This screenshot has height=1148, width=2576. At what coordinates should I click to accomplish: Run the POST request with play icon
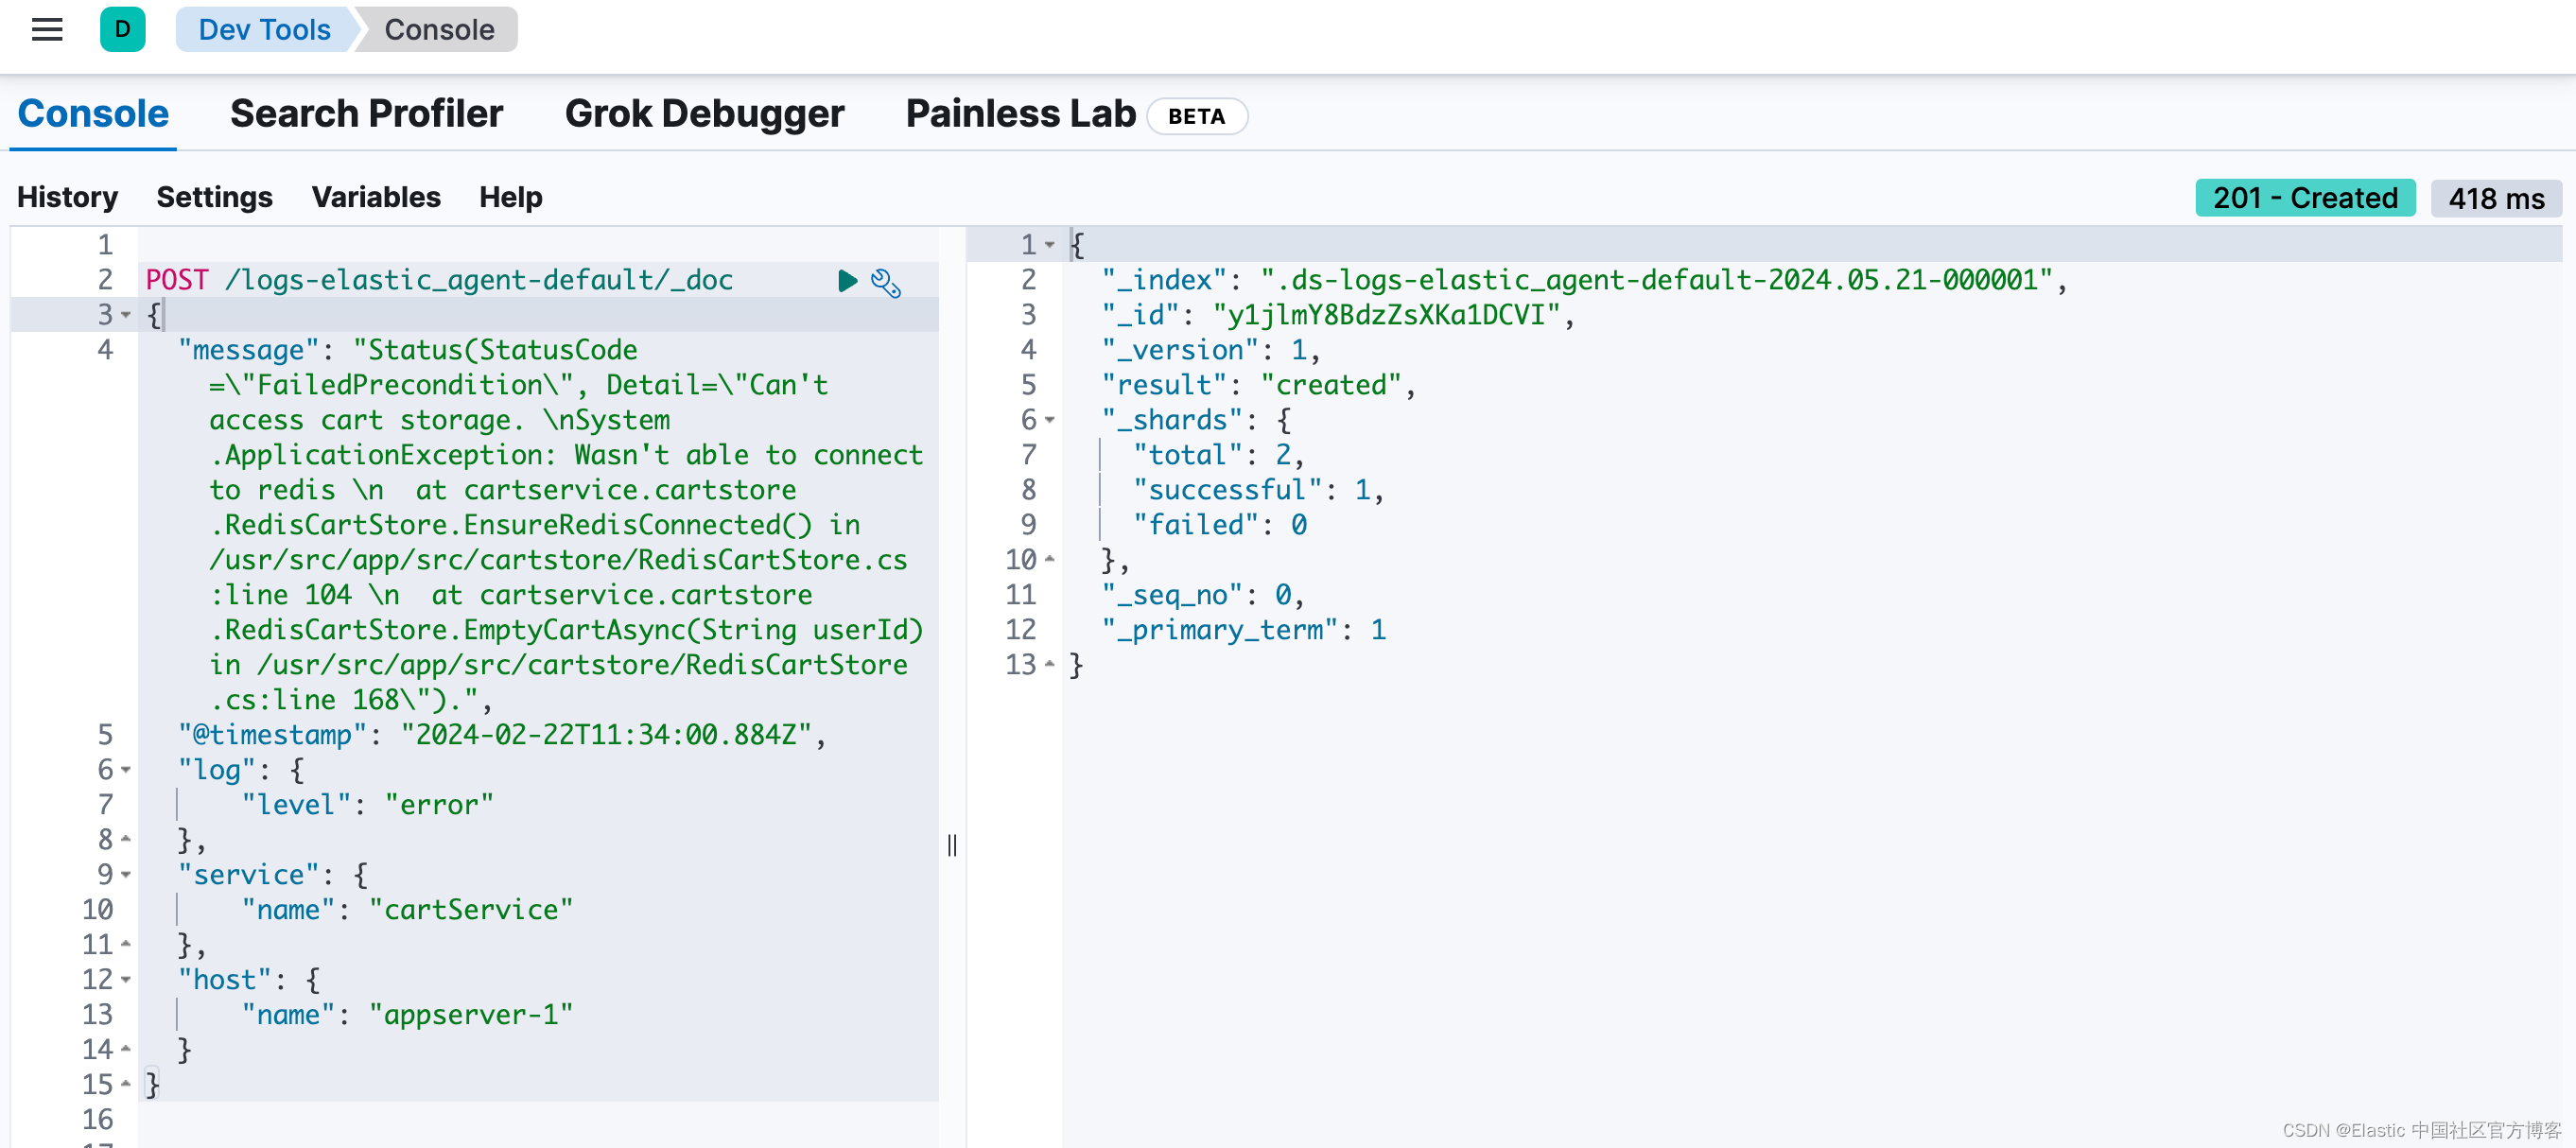847,281
